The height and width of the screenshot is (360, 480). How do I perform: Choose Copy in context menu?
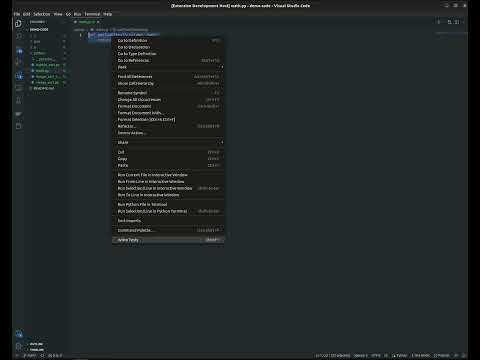point(168,159)
